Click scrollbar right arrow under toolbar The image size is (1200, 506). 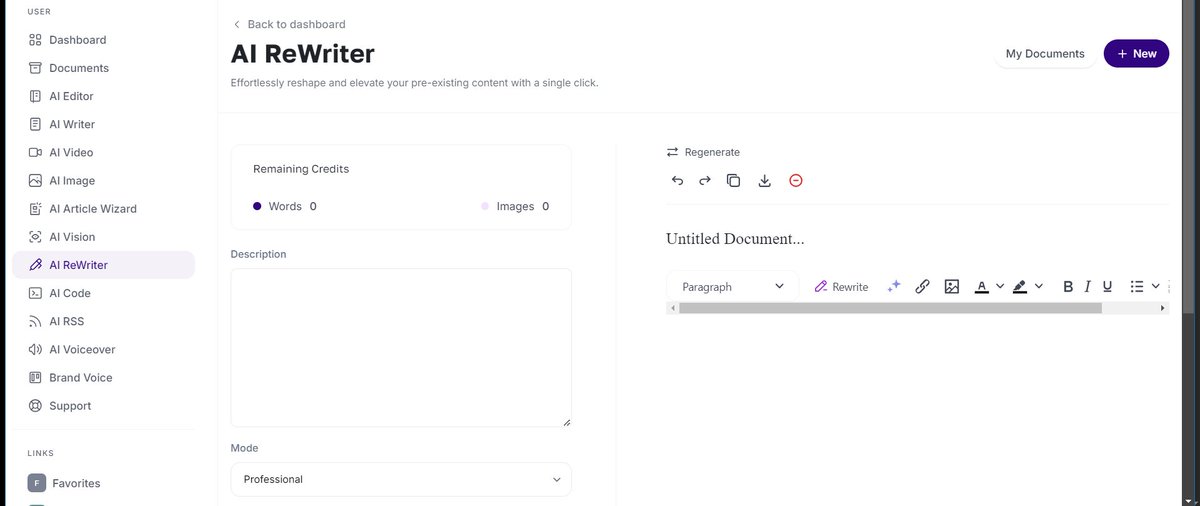(1163, 308)
